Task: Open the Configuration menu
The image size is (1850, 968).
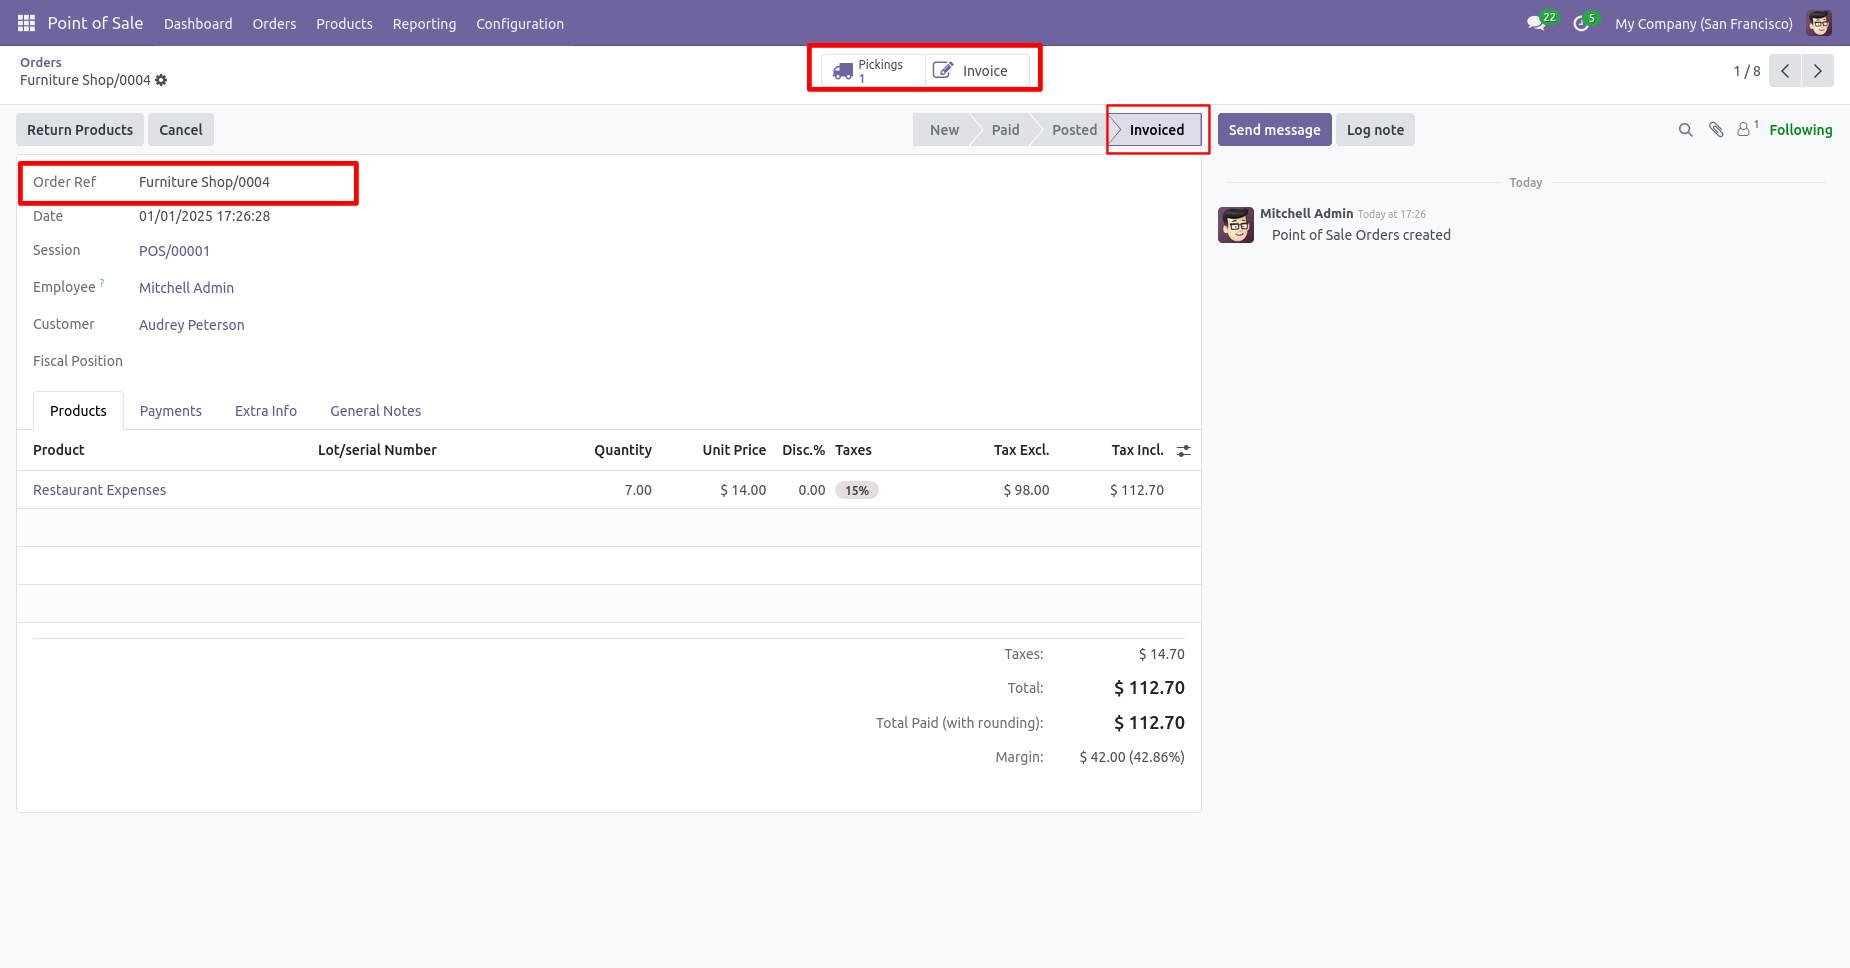Action: point(520,24)
